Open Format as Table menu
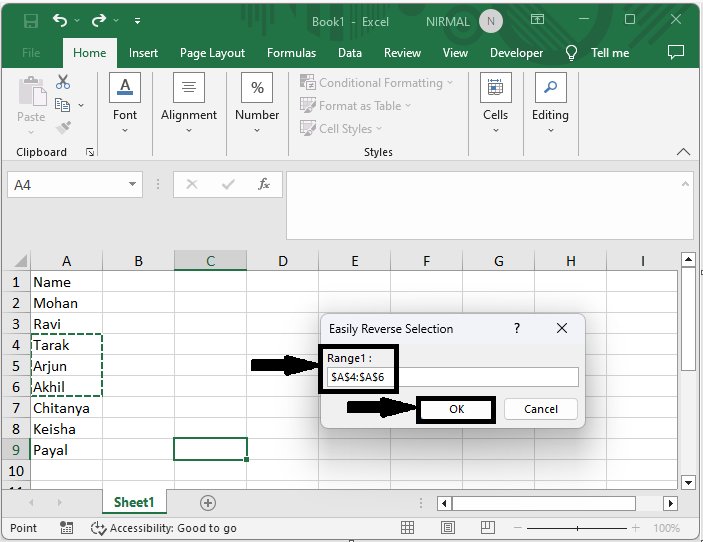 356,106
